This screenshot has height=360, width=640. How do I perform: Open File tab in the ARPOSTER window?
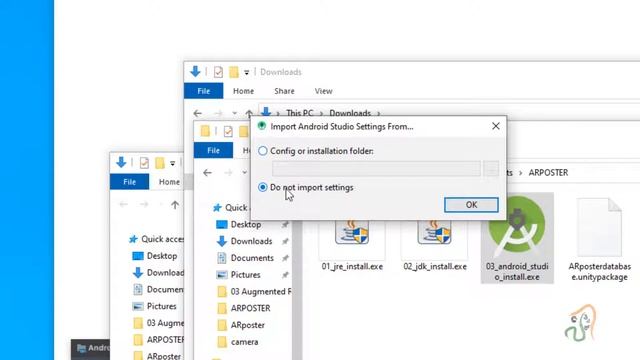pyautogui.click(x=213, y=151)
